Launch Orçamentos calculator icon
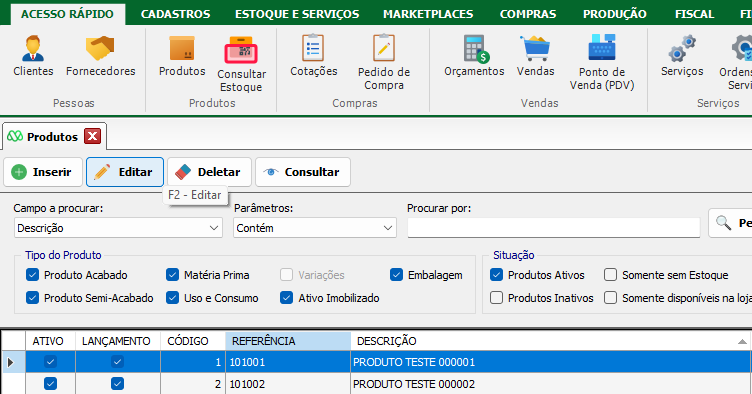The height and width of the screenshot is (394, 752). click(x=475, y=49)
